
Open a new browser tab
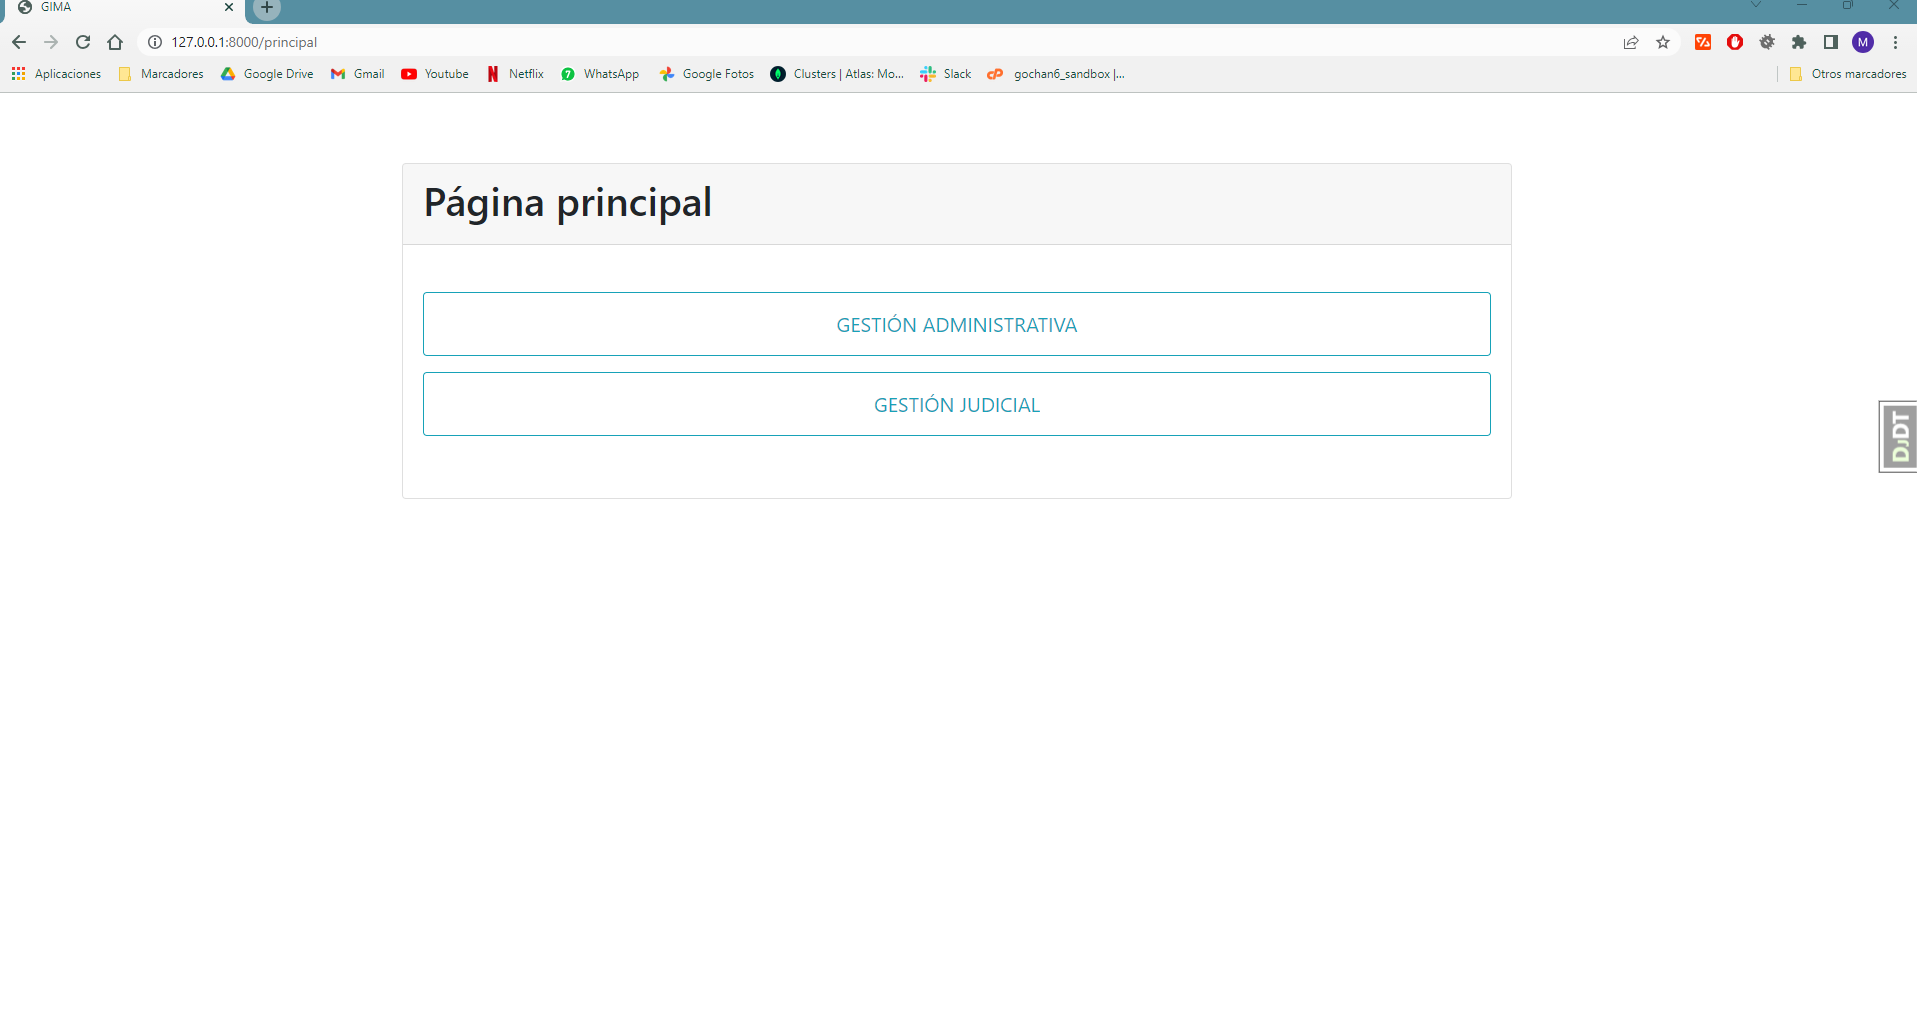pos(267,8)
